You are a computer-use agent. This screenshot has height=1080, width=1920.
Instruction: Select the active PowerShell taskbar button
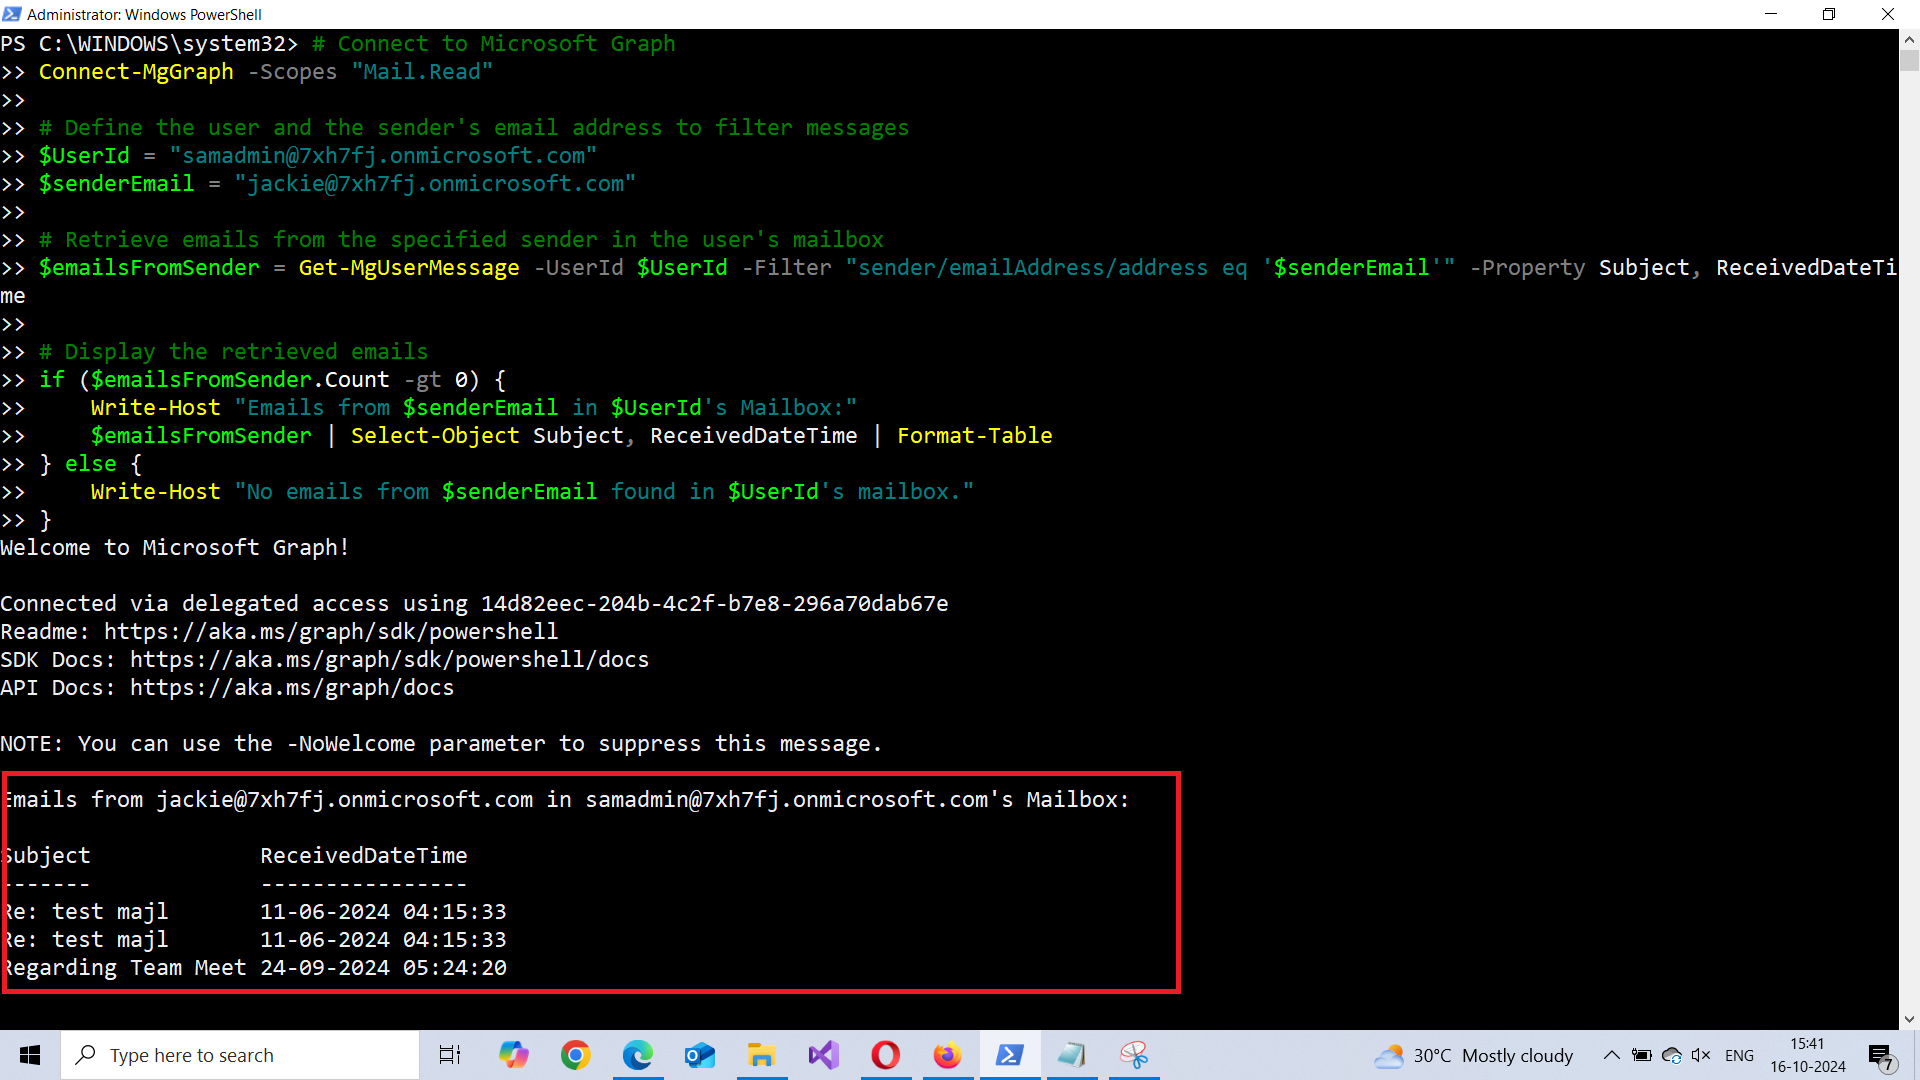click(1009, 1055)
